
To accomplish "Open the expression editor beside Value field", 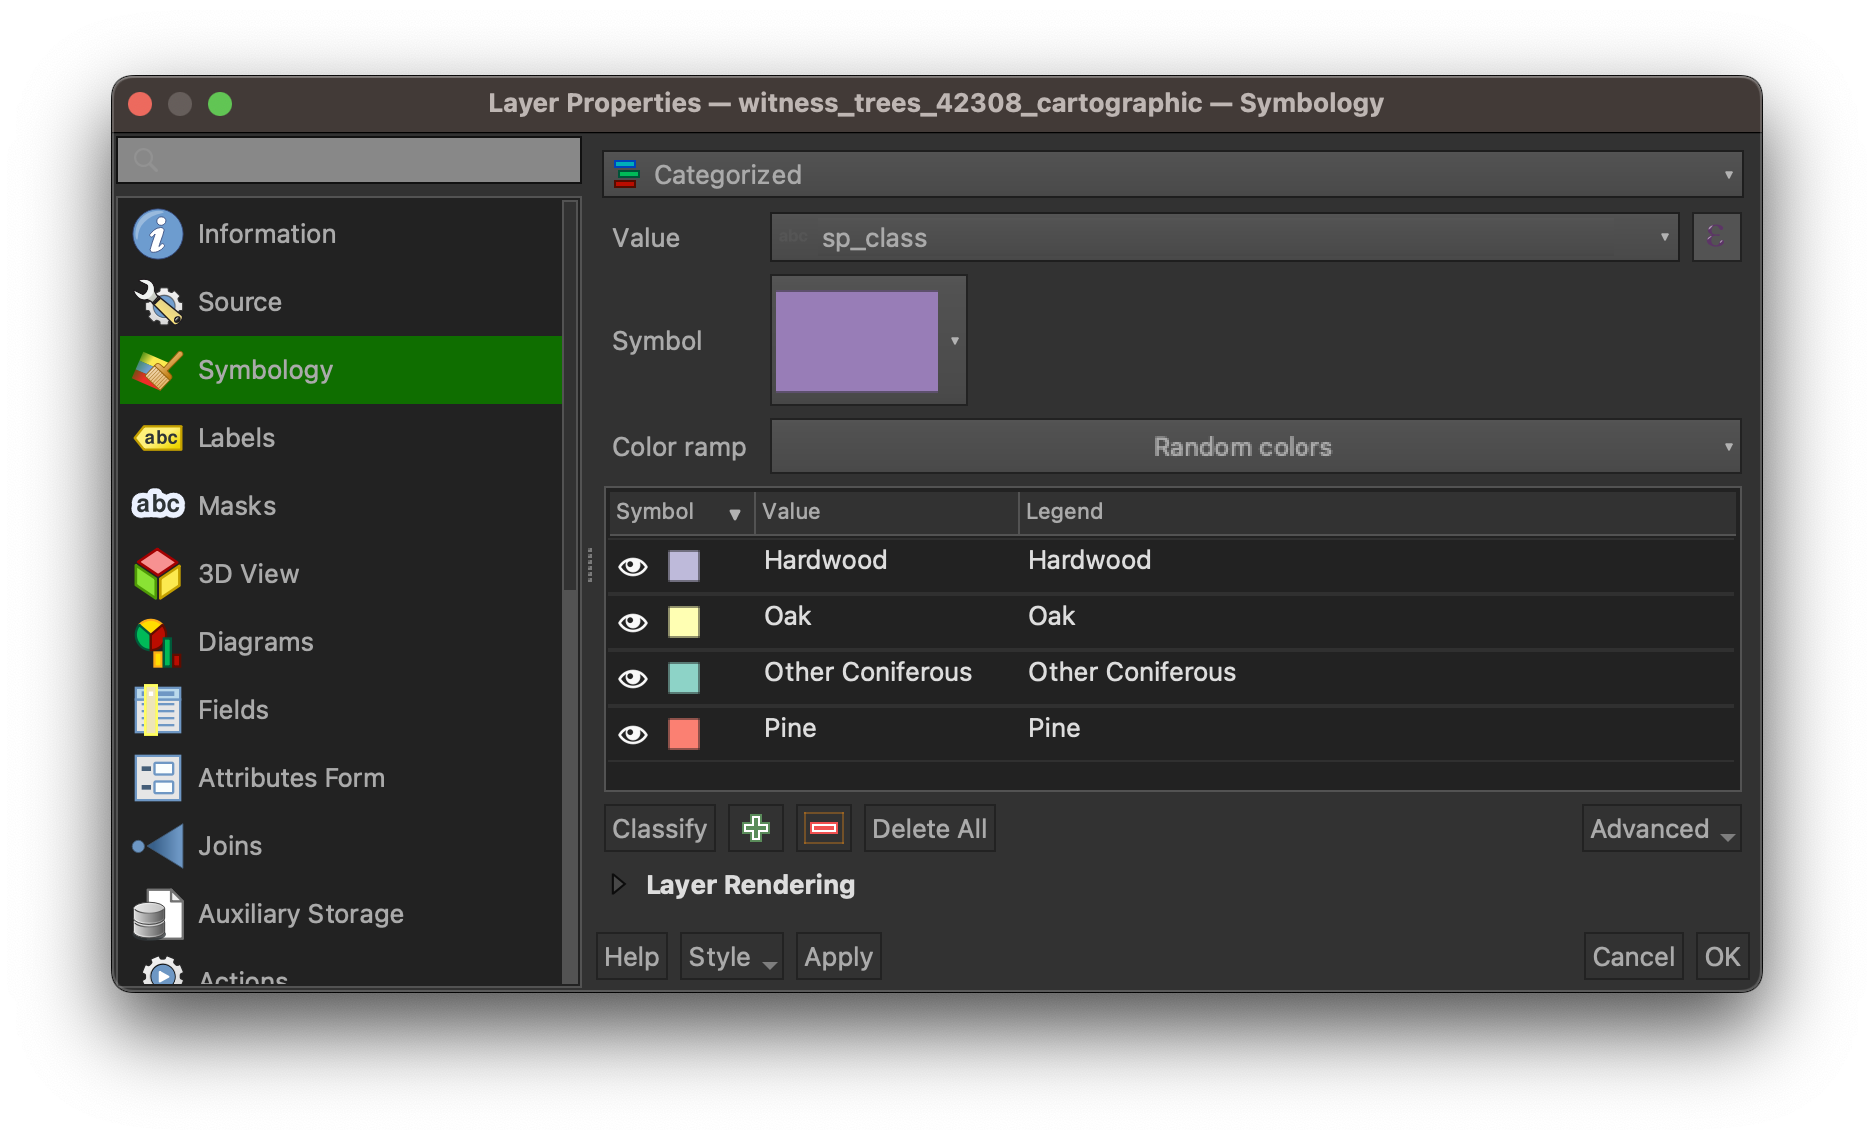I will (x=1716, y=237).
